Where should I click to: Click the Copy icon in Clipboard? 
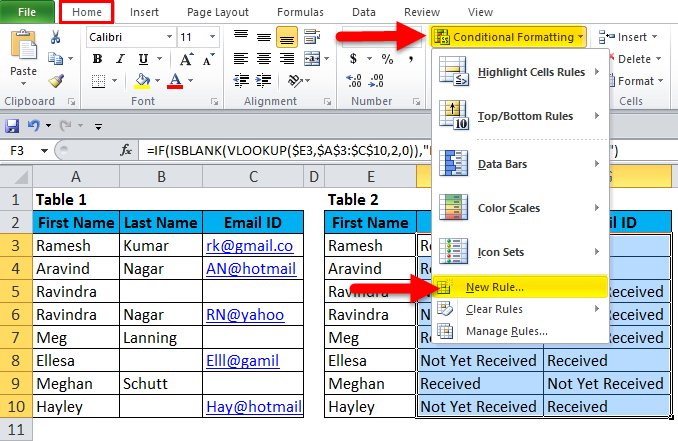[55, 58]
